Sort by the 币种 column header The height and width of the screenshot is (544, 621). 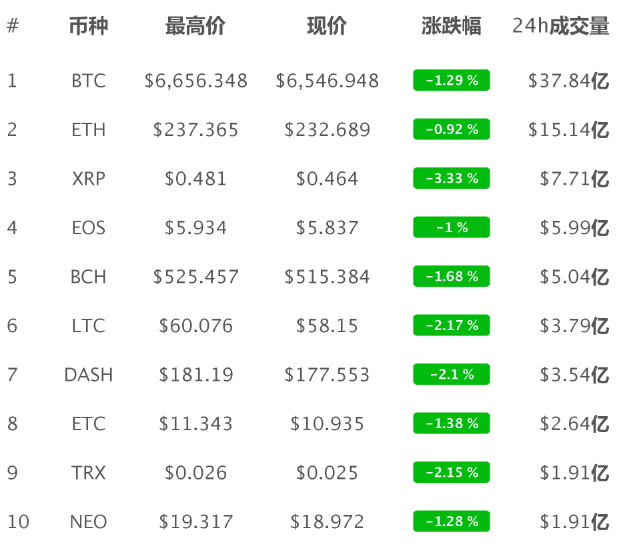pos(88,26)
